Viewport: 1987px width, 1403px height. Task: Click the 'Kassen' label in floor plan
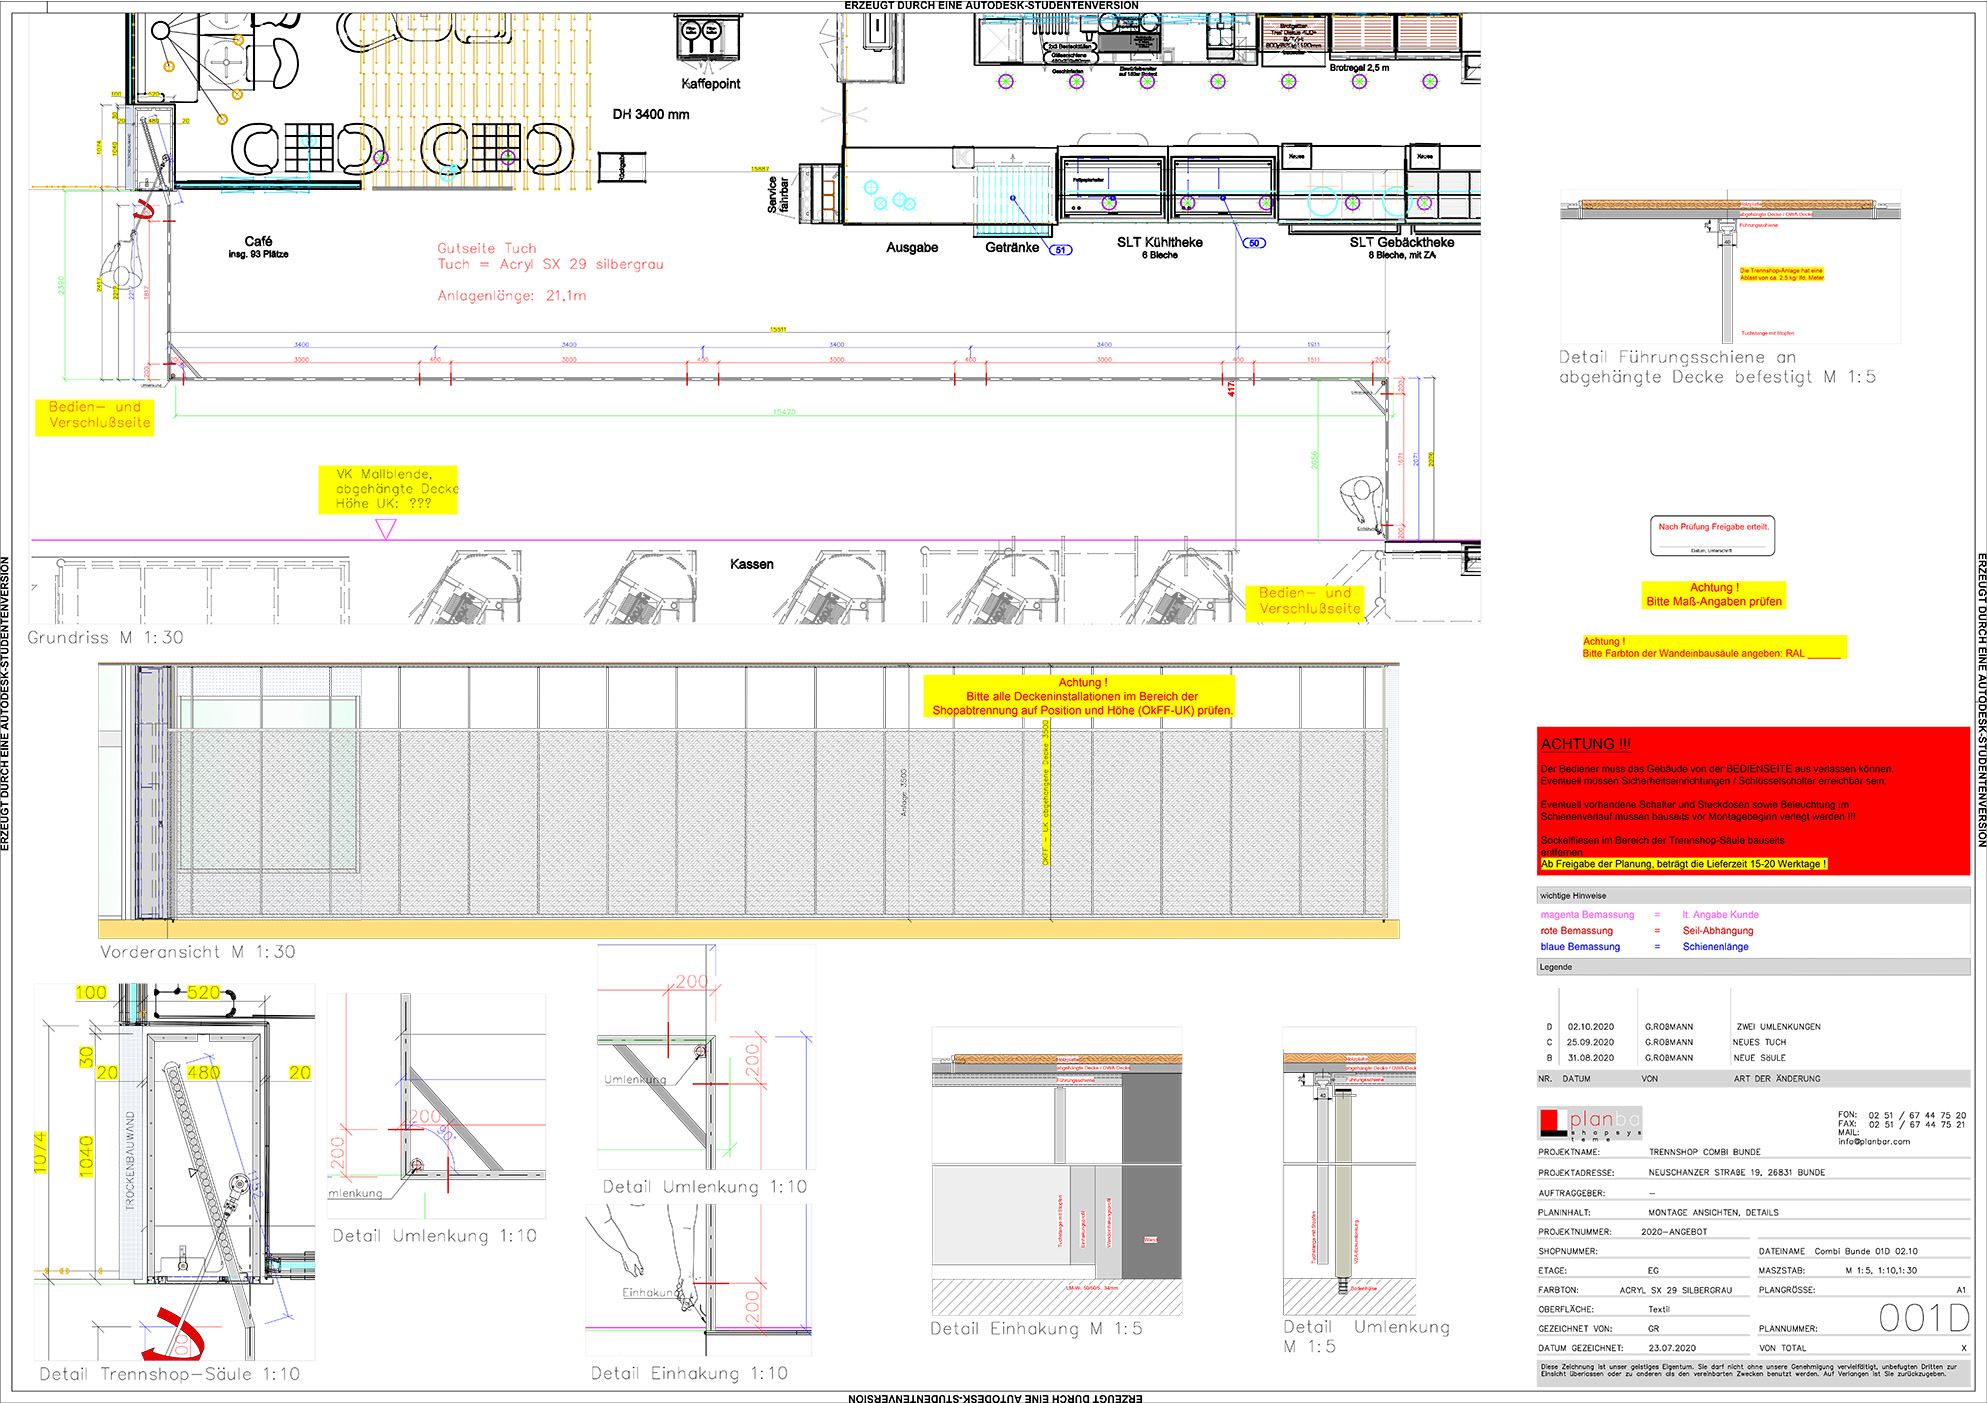(x=751, y=564)
